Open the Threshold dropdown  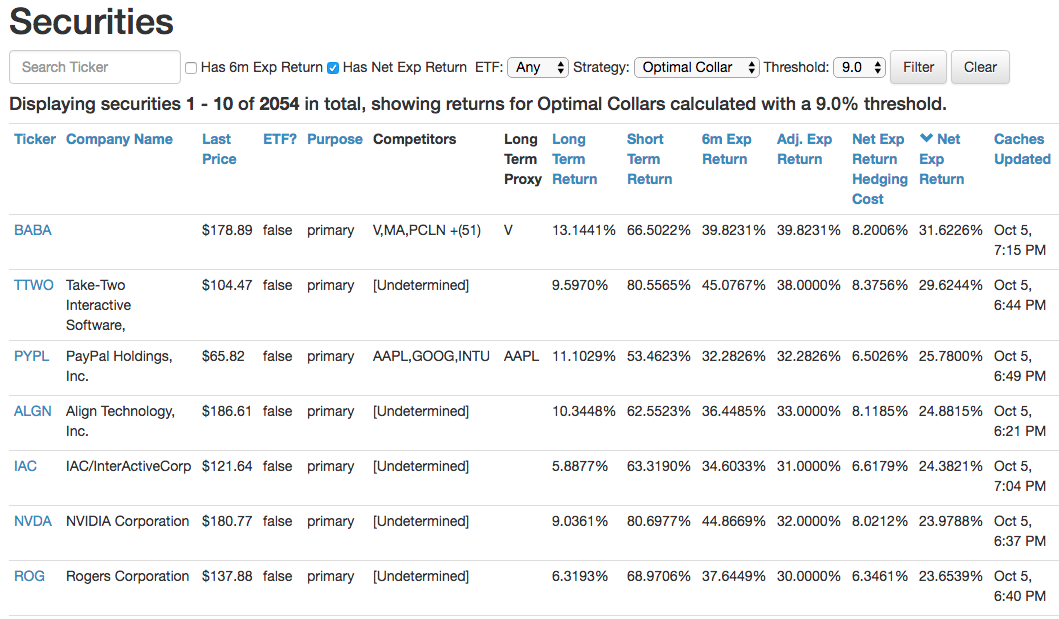(859, 68)
